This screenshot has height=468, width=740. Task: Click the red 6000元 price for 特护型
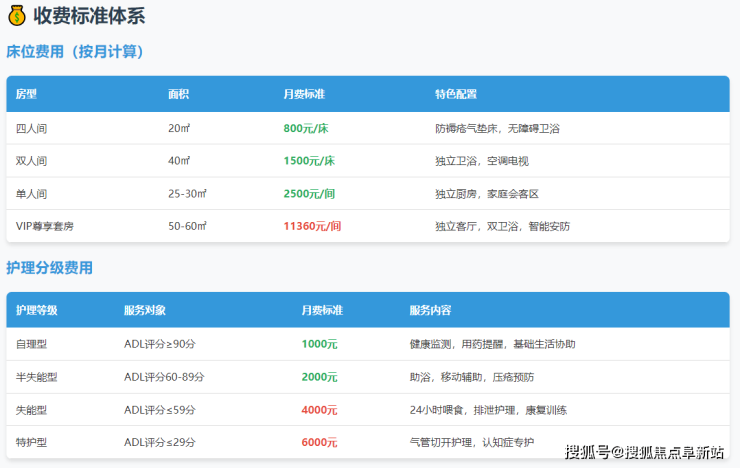(319, 442)
